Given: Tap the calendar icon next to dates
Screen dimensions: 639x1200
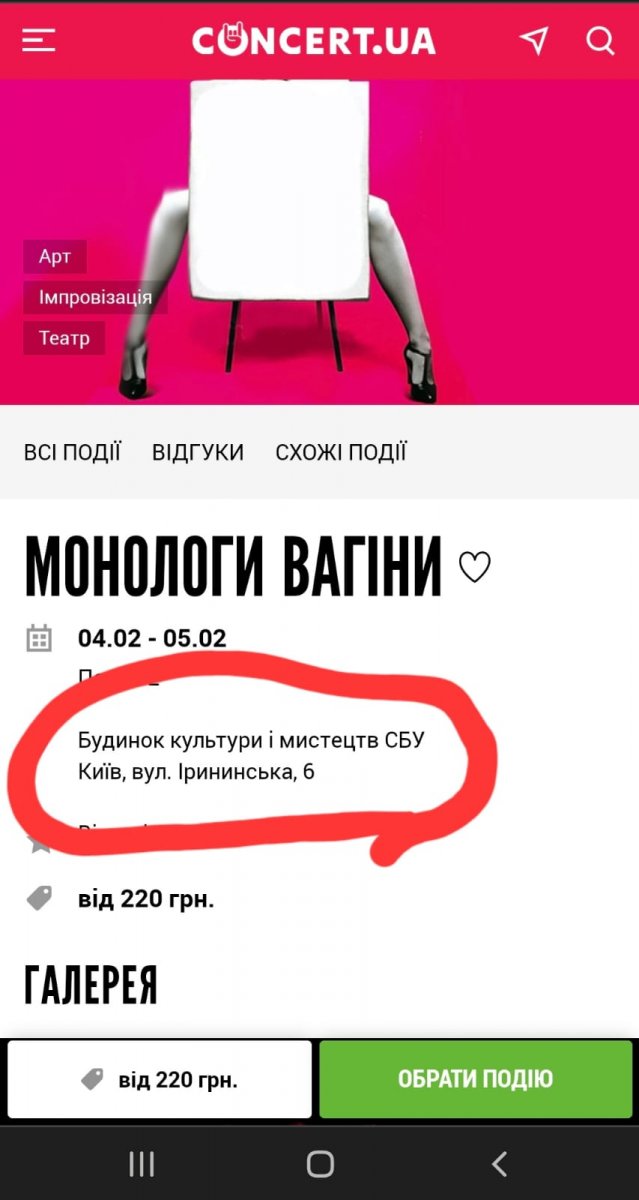Looking at the screenshot, I should tap(39, 638).
